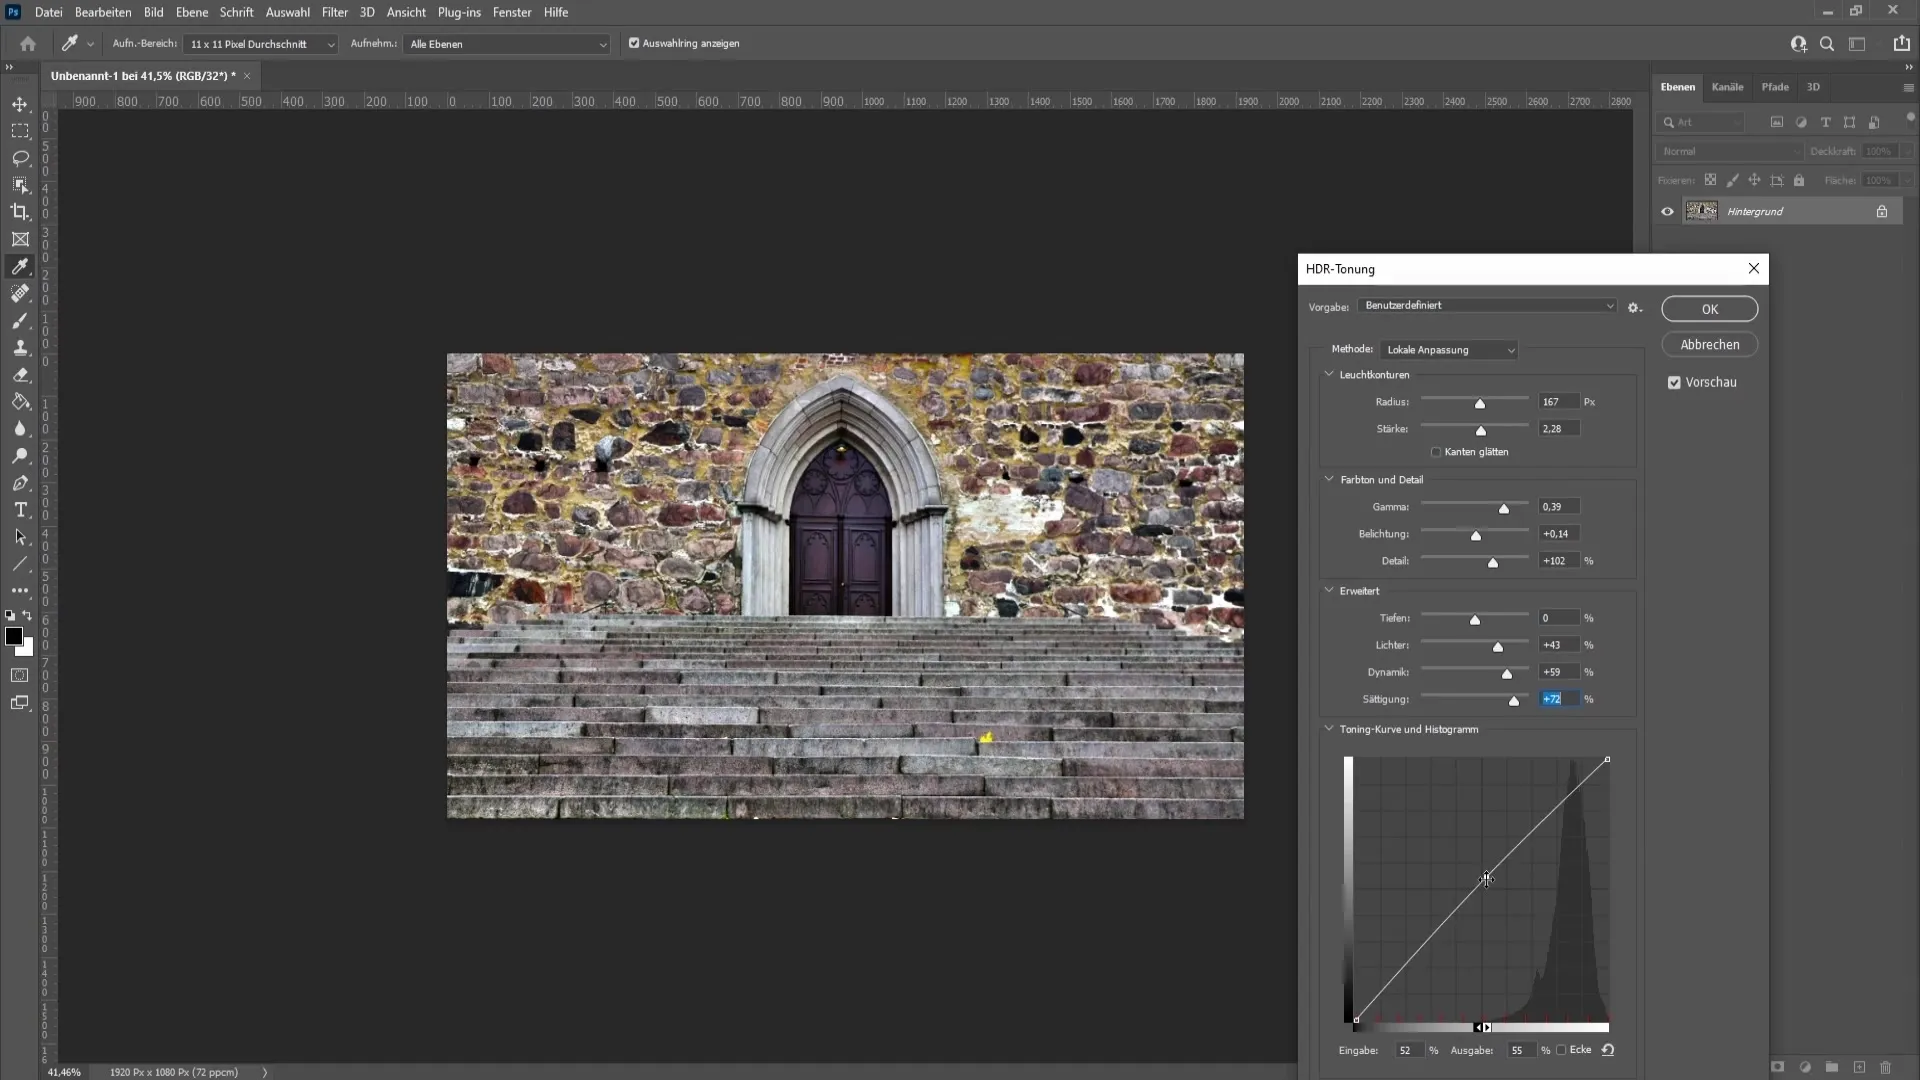Click the Home icon in options bar
The width and height of the screenshot is (1920, 1080).
point(28,44)
